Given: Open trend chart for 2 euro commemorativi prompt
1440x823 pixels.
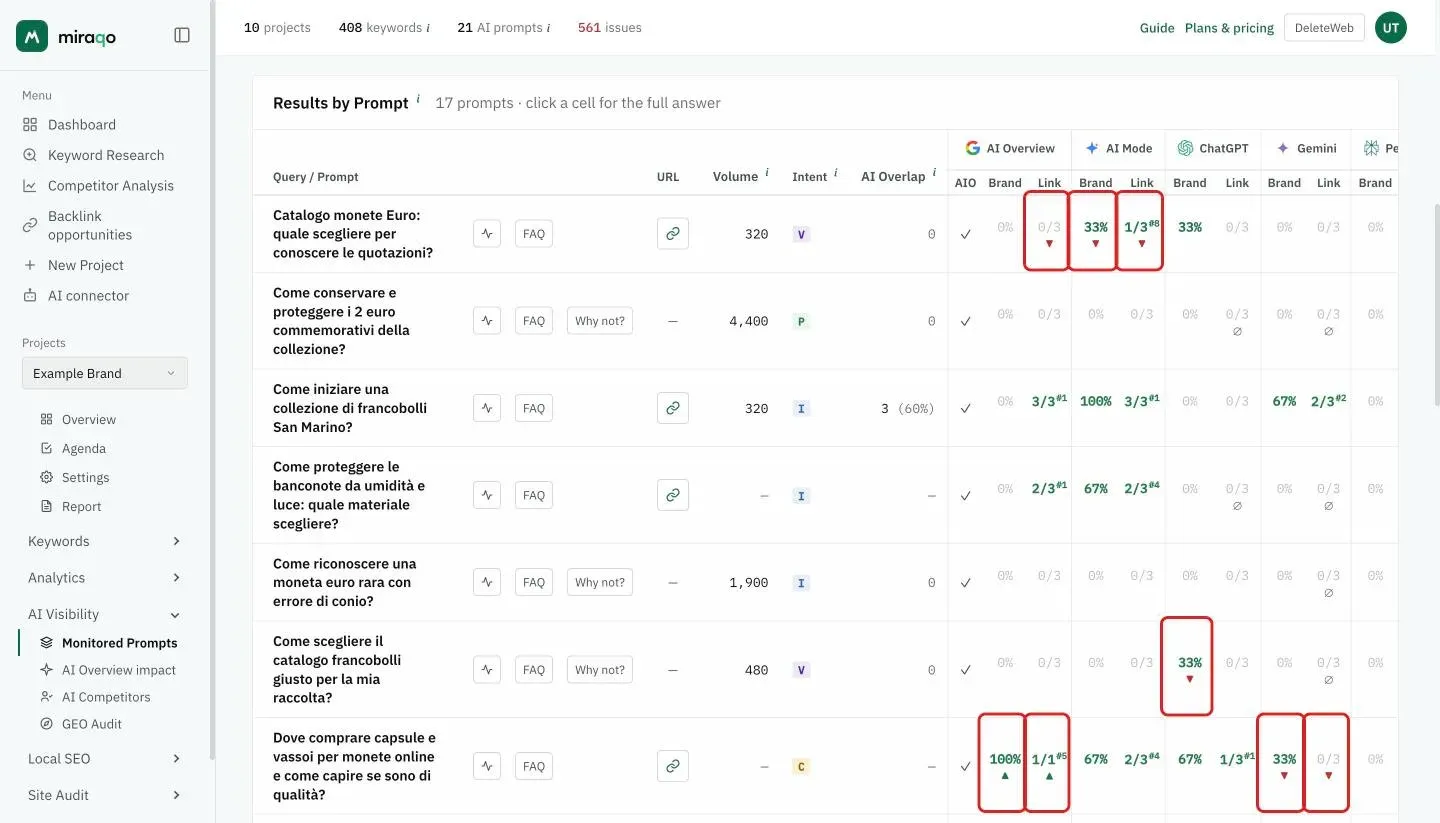Looking at the screenshot, I should 487,321.
